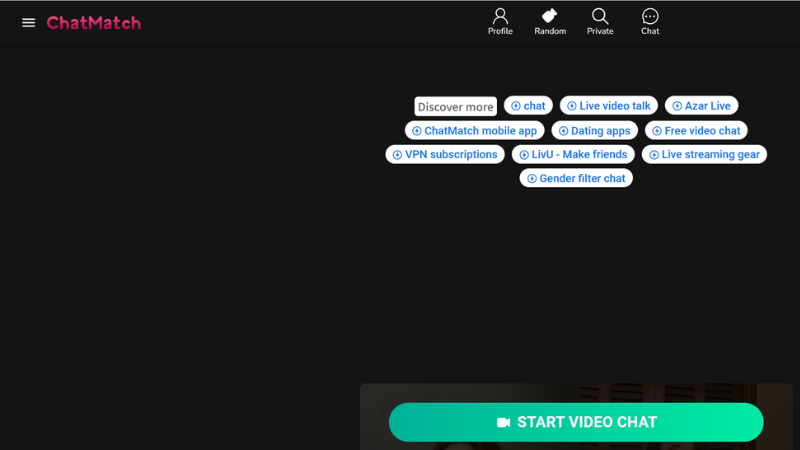This screenshot has width=800, height=450.
Task: Click 'Free video chat' chip
Action: [696, 131]
